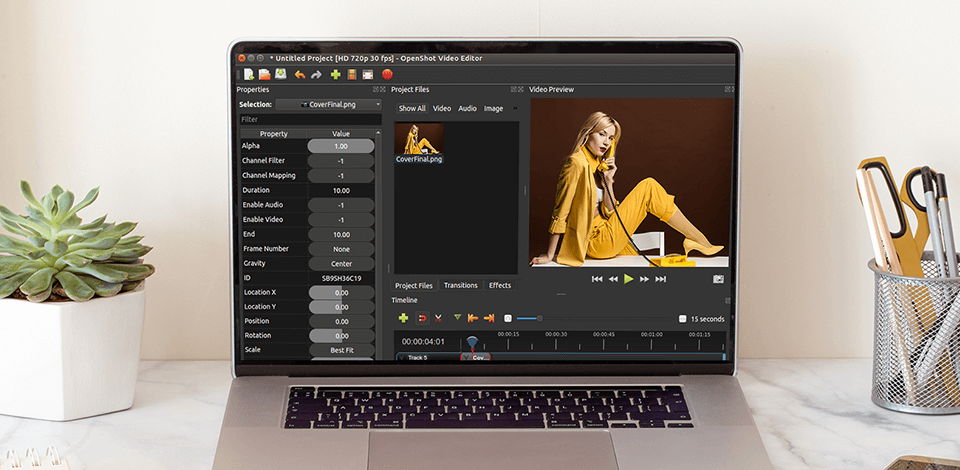Open the Selection dropdown for CoverFinal.png
960x470 pixels.
[x=329, y=104]
